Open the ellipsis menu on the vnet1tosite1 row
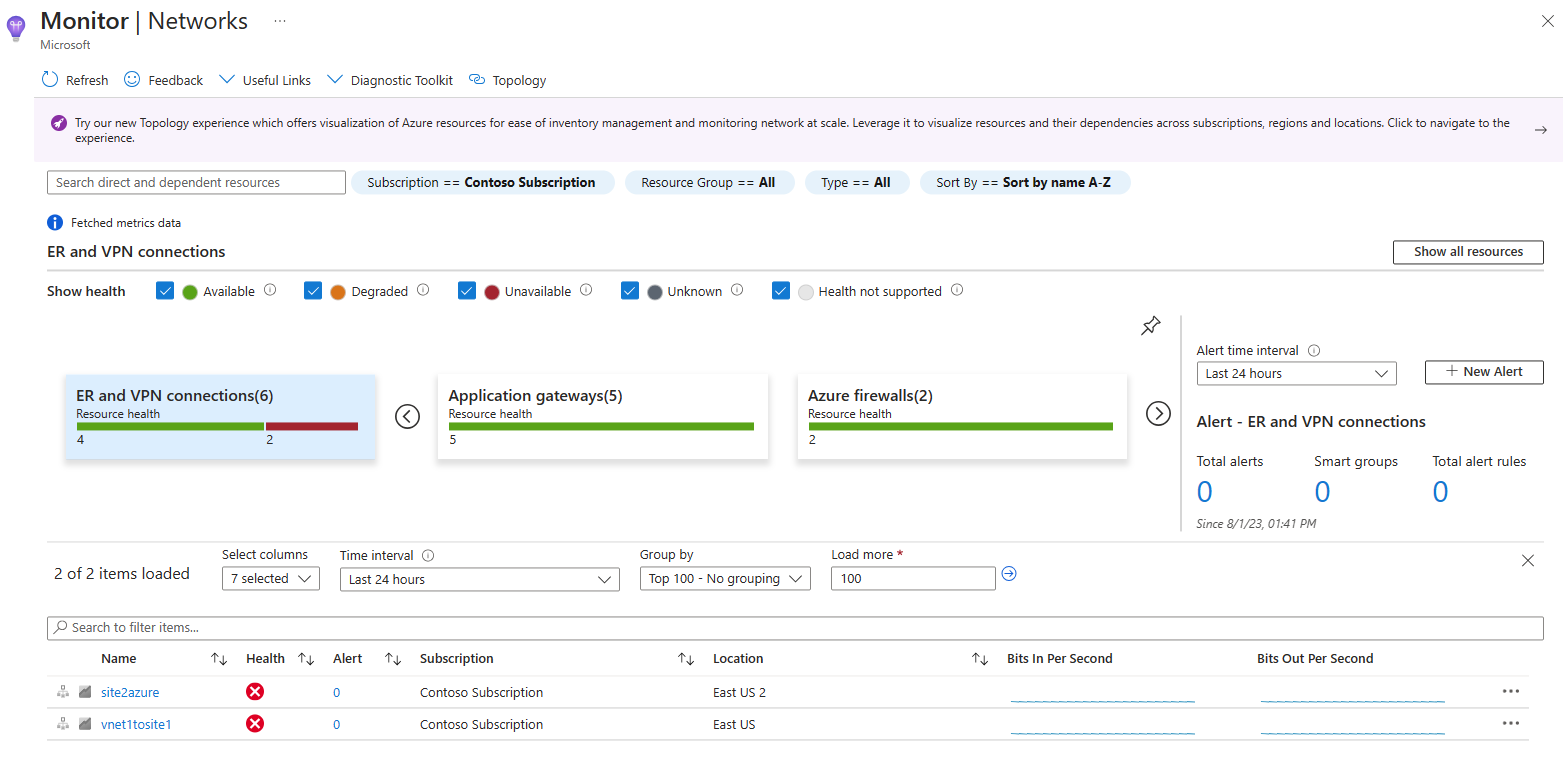The image size is (1563, 758). (1511, 723)
